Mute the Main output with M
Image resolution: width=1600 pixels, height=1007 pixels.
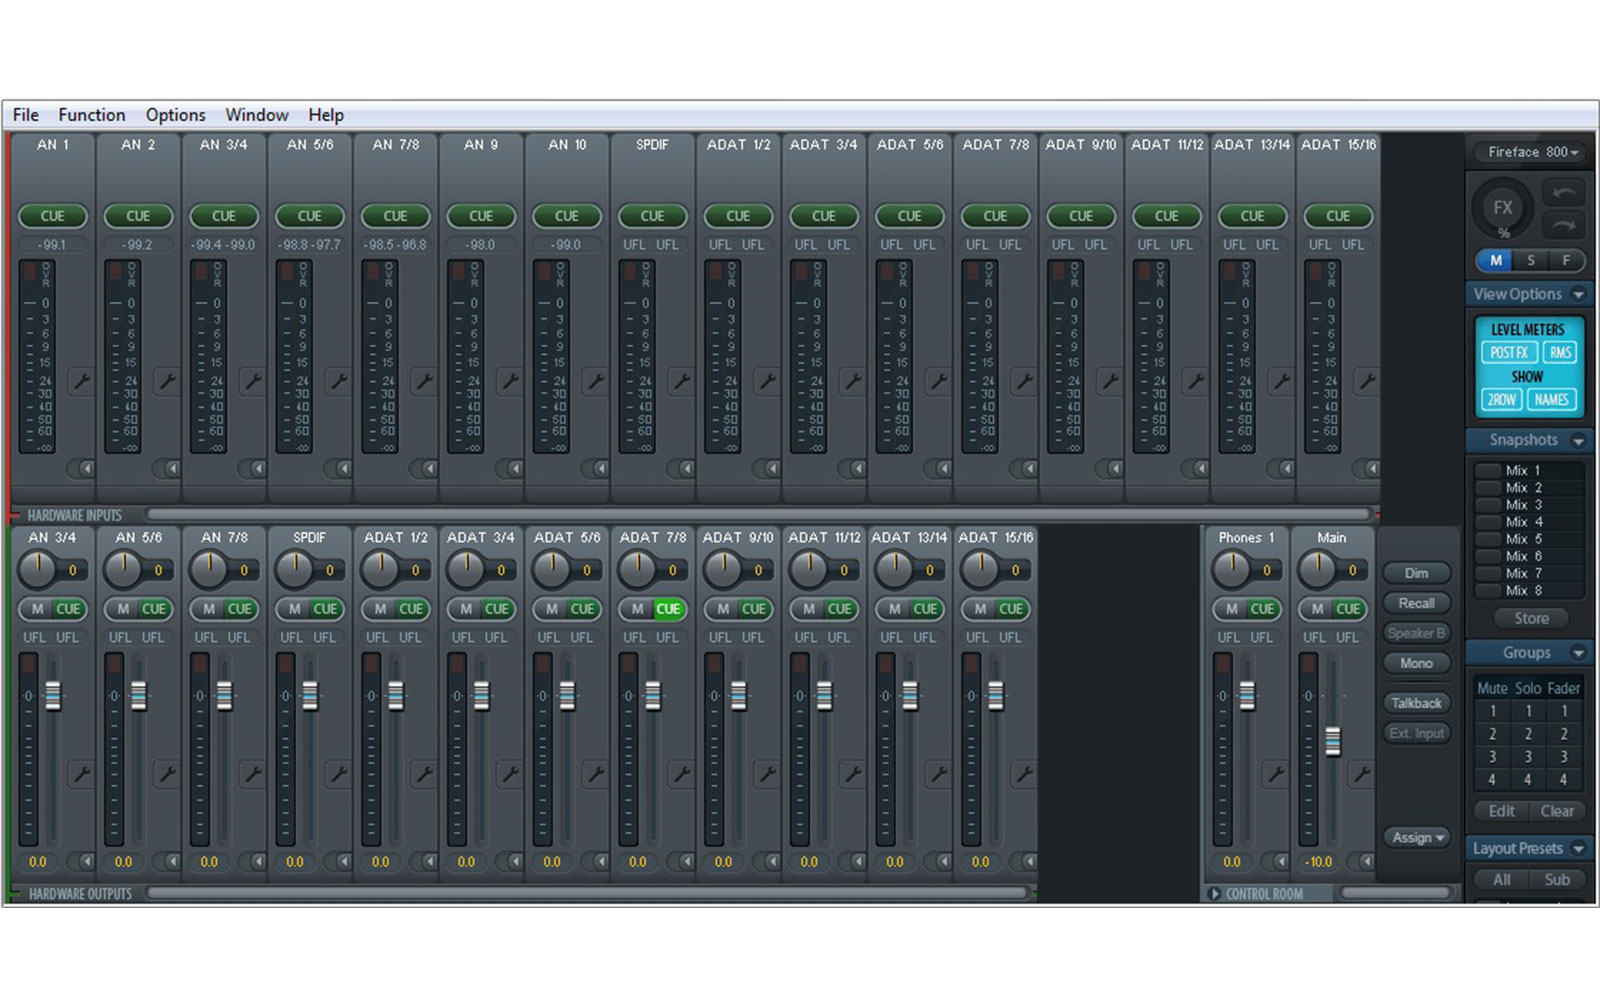click(x=1317, y=608)
